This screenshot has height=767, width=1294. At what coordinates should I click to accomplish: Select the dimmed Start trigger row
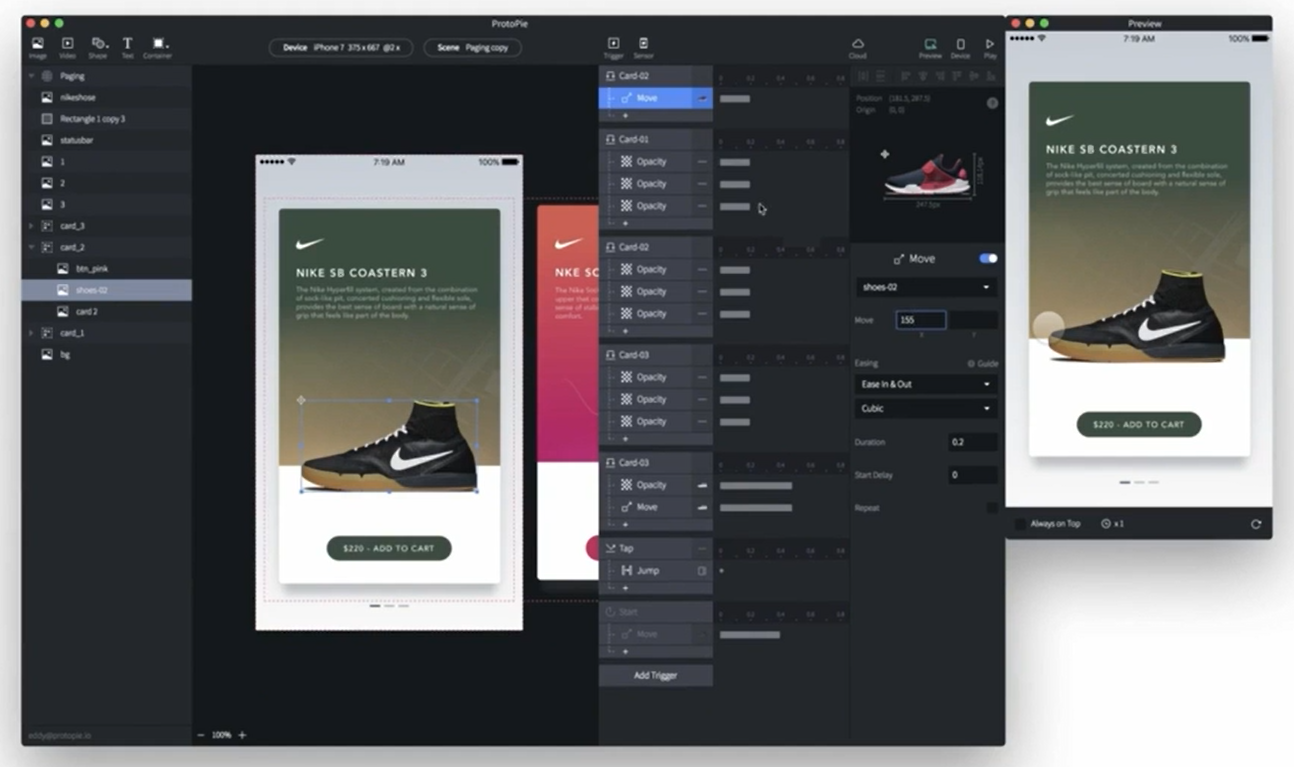tap(655, 612)
